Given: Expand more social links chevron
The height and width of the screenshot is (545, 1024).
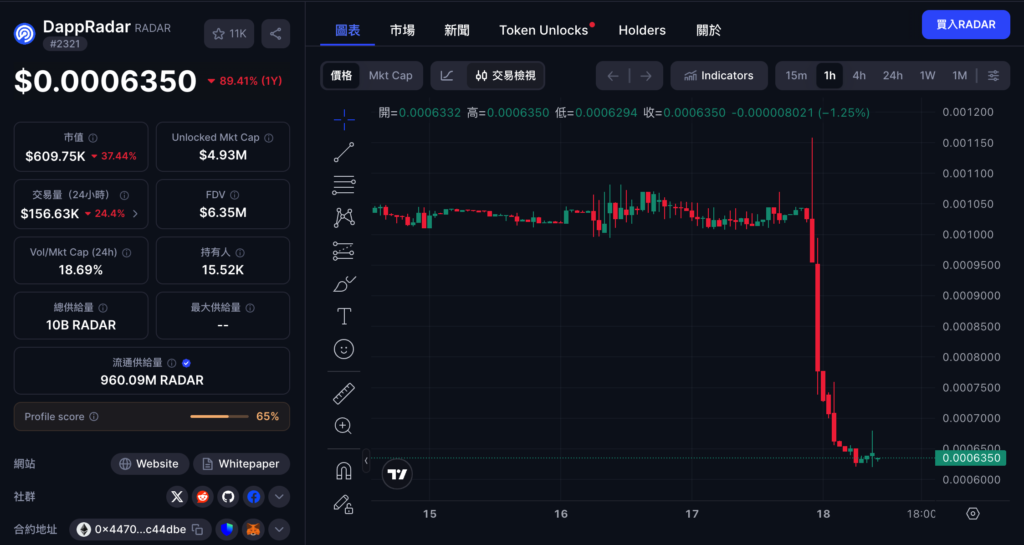Looking at the screenshot, I should coord(279,496).
